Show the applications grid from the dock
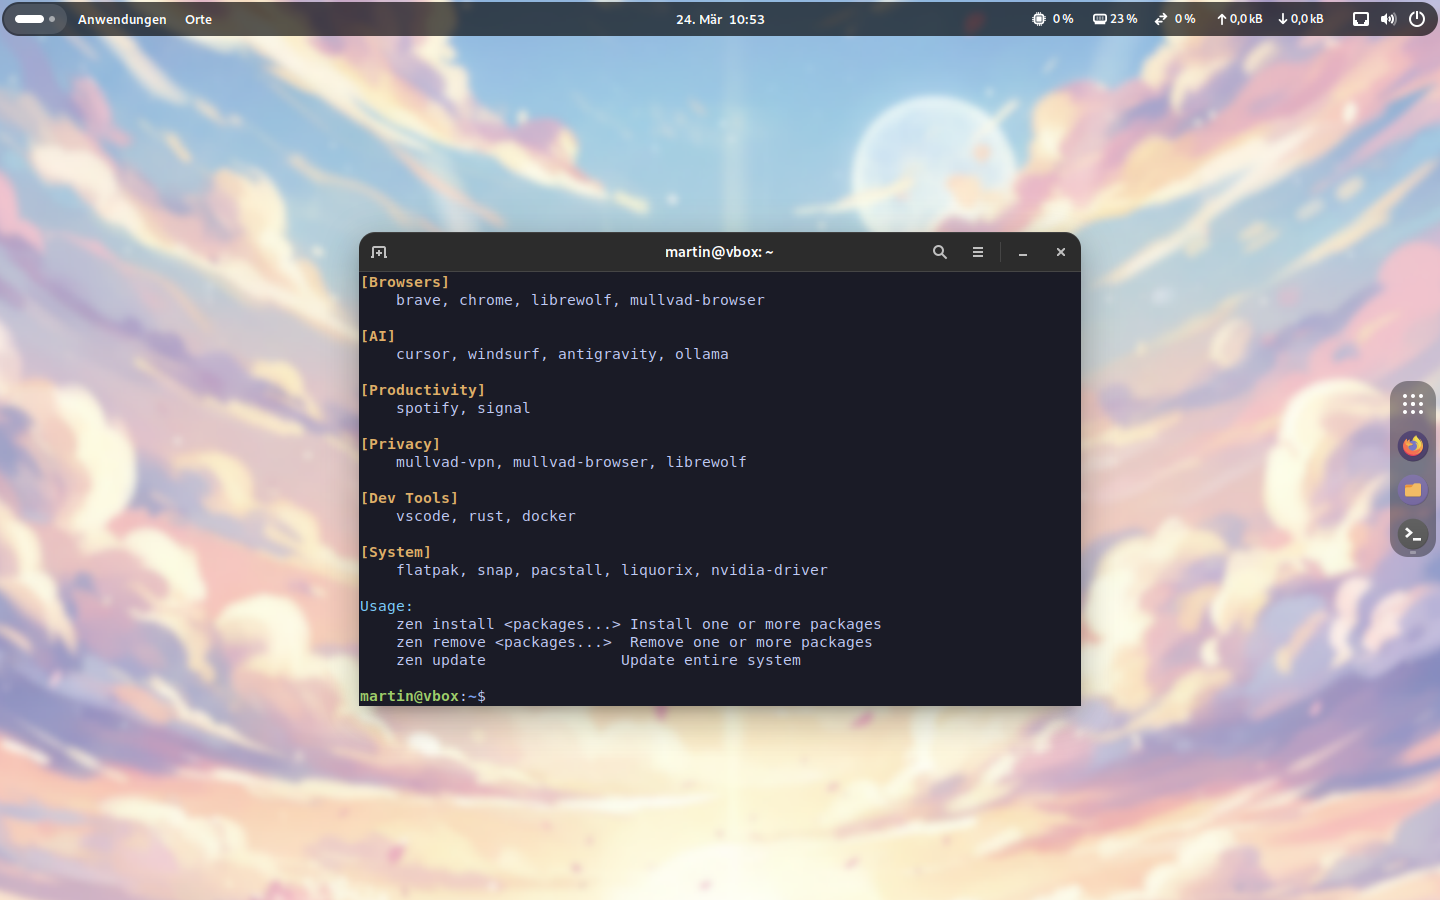 pyautogui.click(x=1412, y=404)
